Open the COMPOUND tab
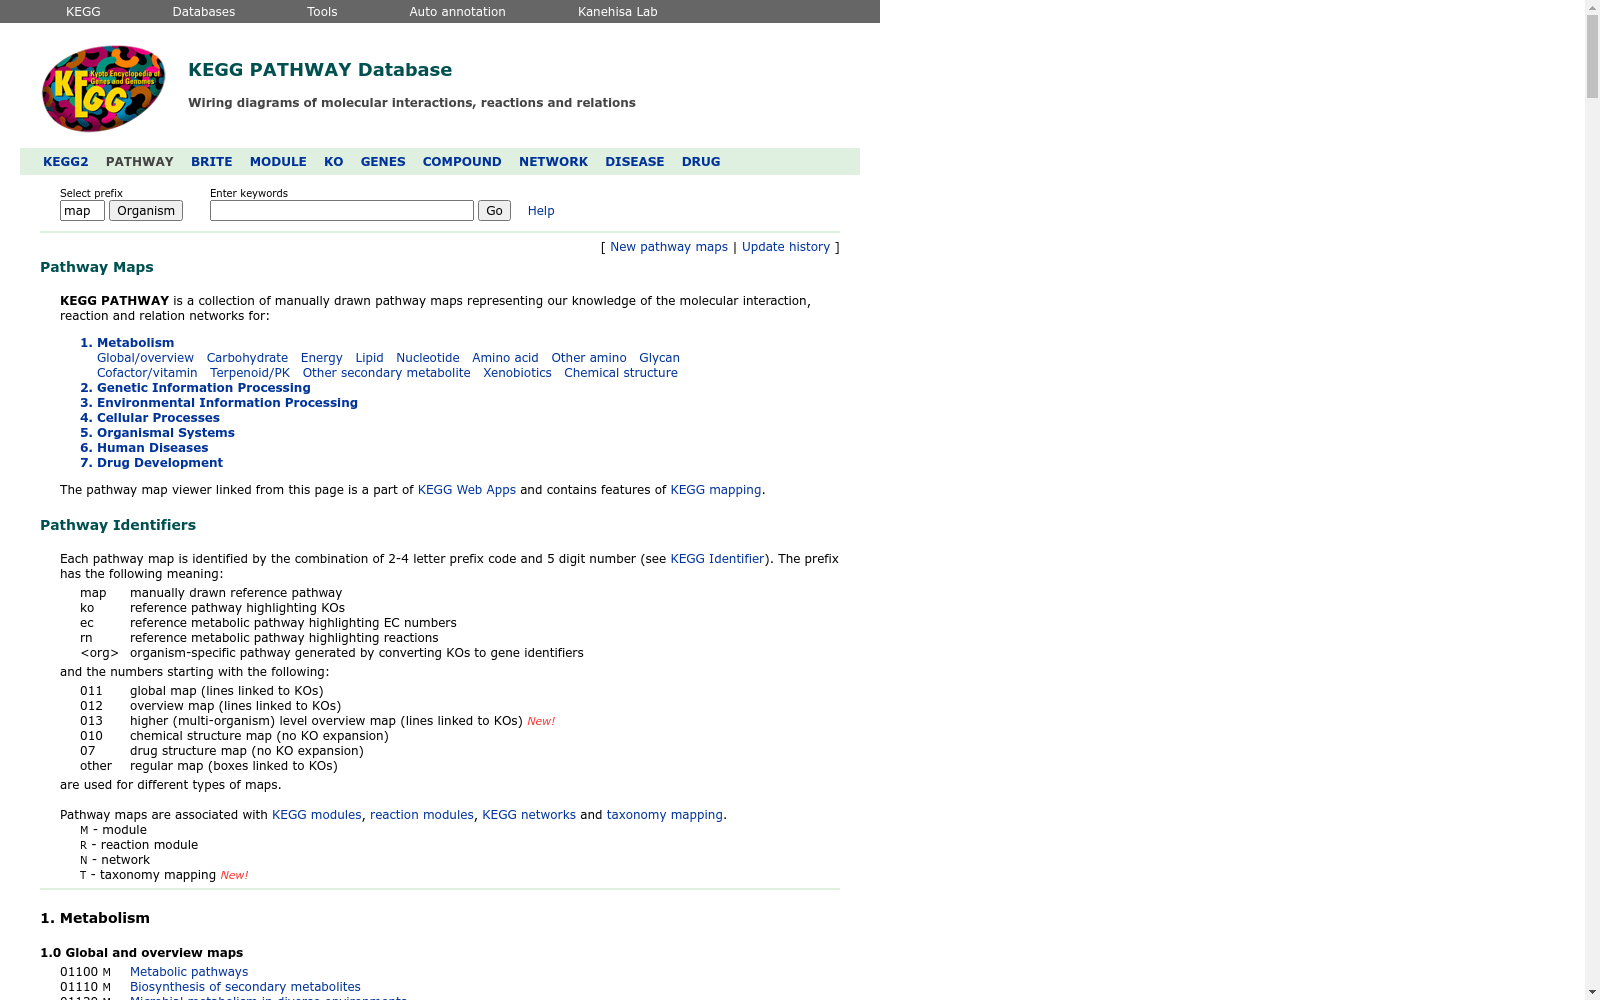The height and width of the screenshot is (1000, 1600). point(462,162)
